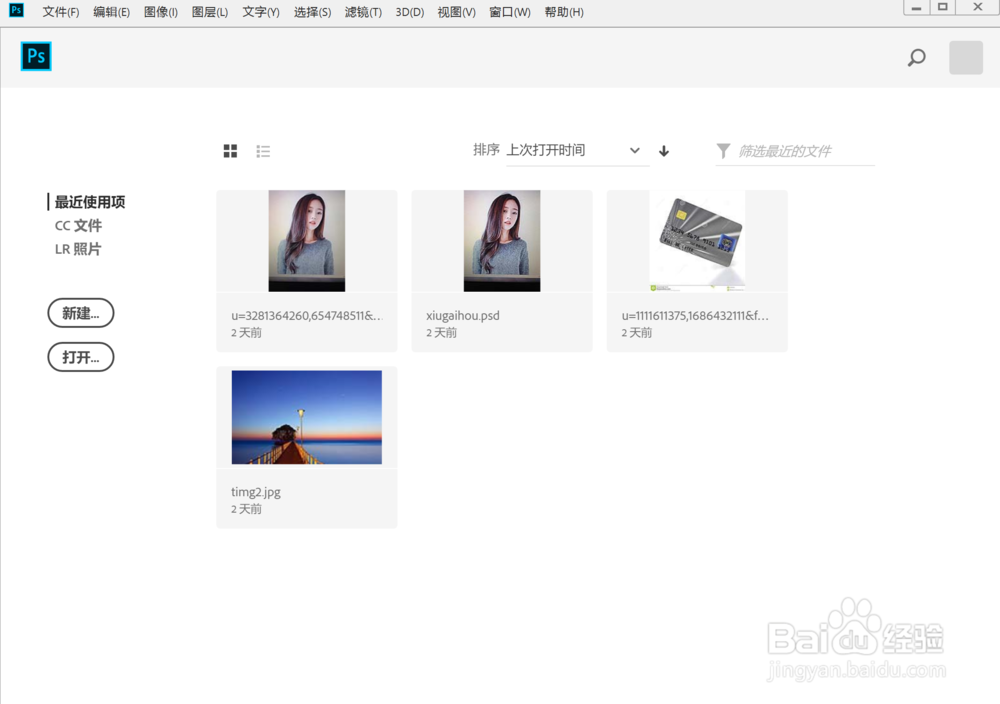Select the LR 照片 sidebar section
The height and width of the screenshot is (704, 1000).
point(75,248)
